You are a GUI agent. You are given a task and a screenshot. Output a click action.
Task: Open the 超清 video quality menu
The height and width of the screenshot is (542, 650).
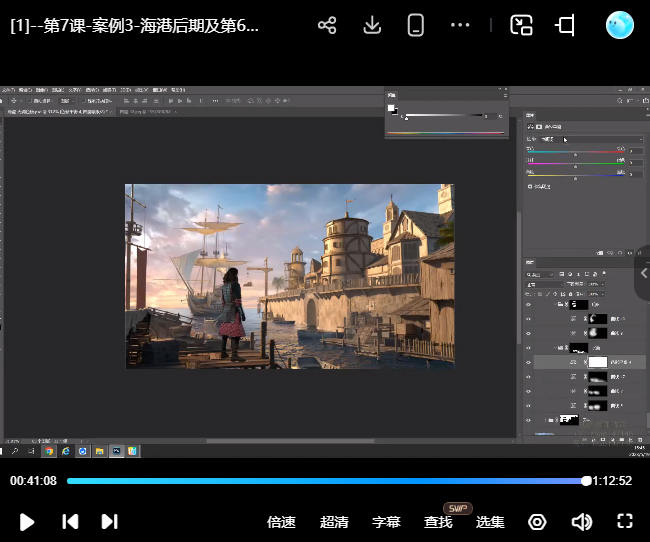334,522
